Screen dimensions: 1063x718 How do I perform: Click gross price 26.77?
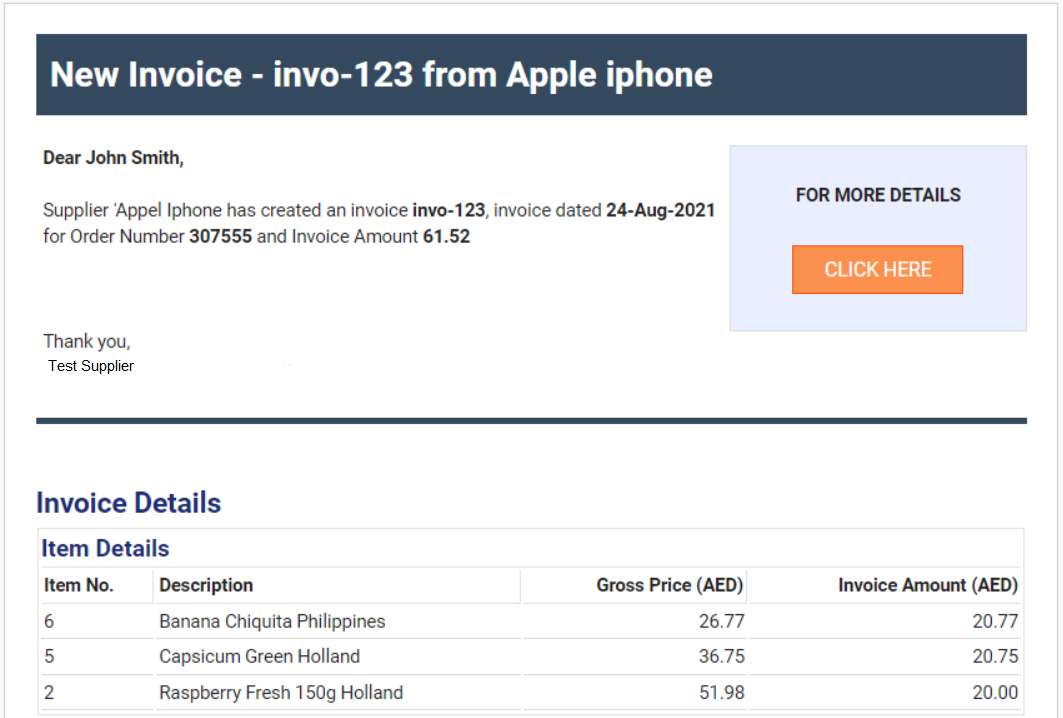point(721,621)
